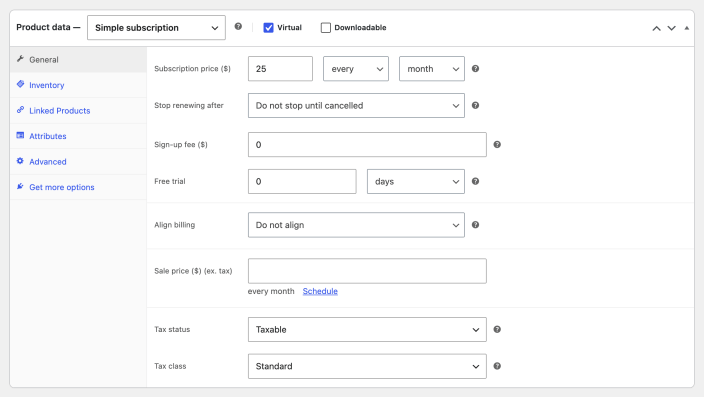704x397 pixels.
Task: Open the Tax status Taxable dropdown
Action: 367,330
